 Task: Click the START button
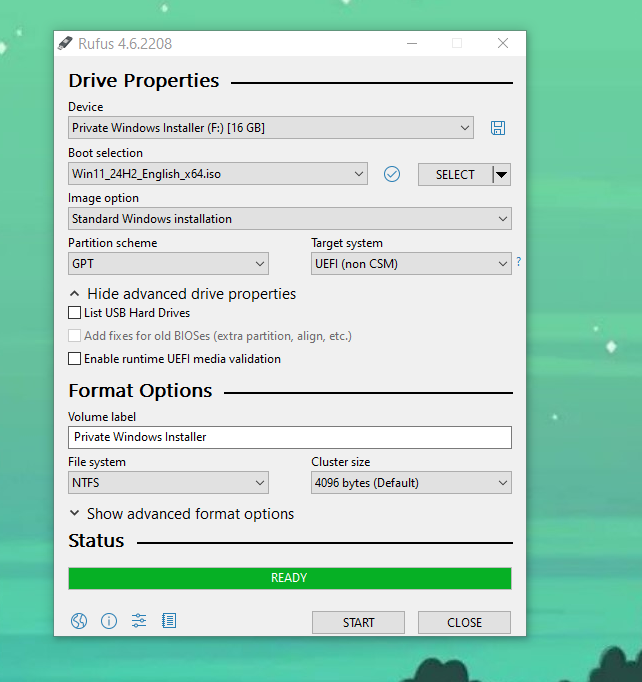coord(358,622)
